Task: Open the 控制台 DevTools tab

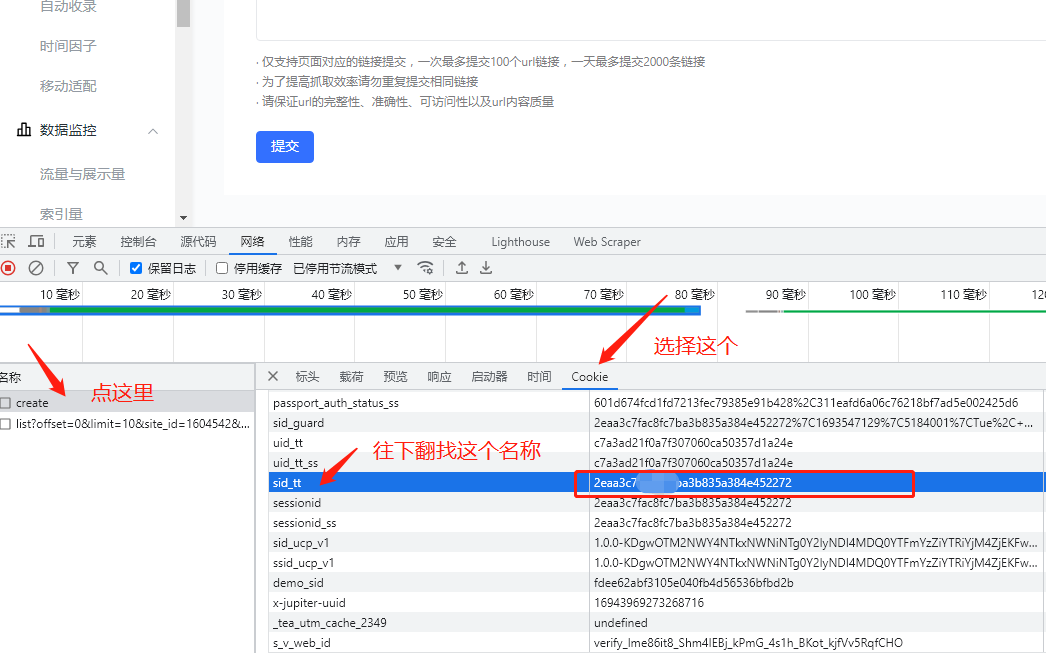Action: (138, 241)
